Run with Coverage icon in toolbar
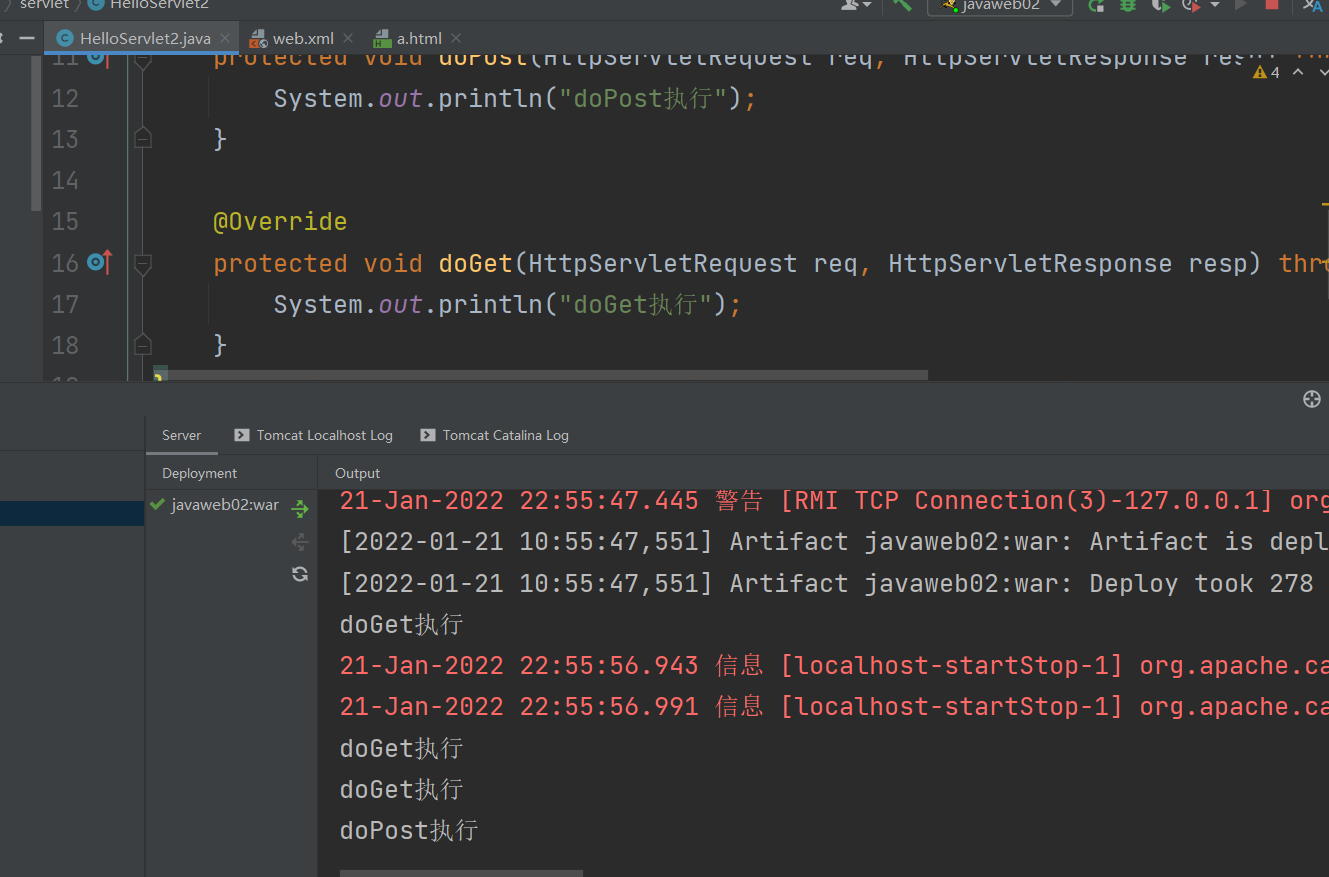Screen dimensions: 1329x877 tap(1160, 5)
